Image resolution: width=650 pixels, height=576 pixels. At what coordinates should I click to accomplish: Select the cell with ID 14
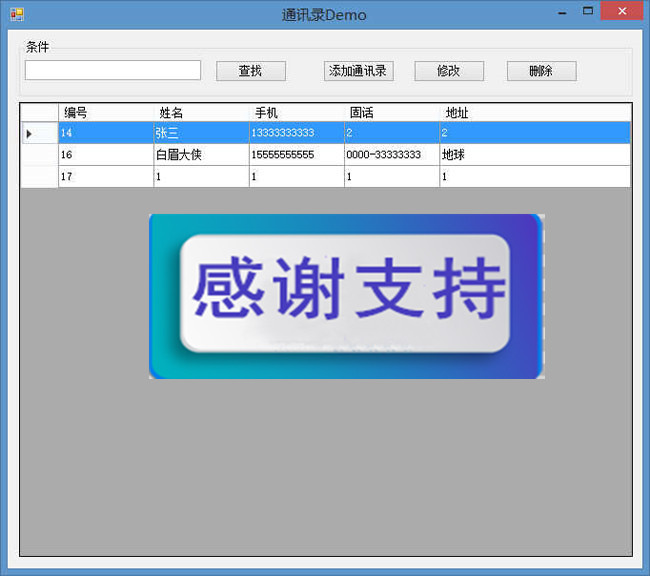click(106, 133)
